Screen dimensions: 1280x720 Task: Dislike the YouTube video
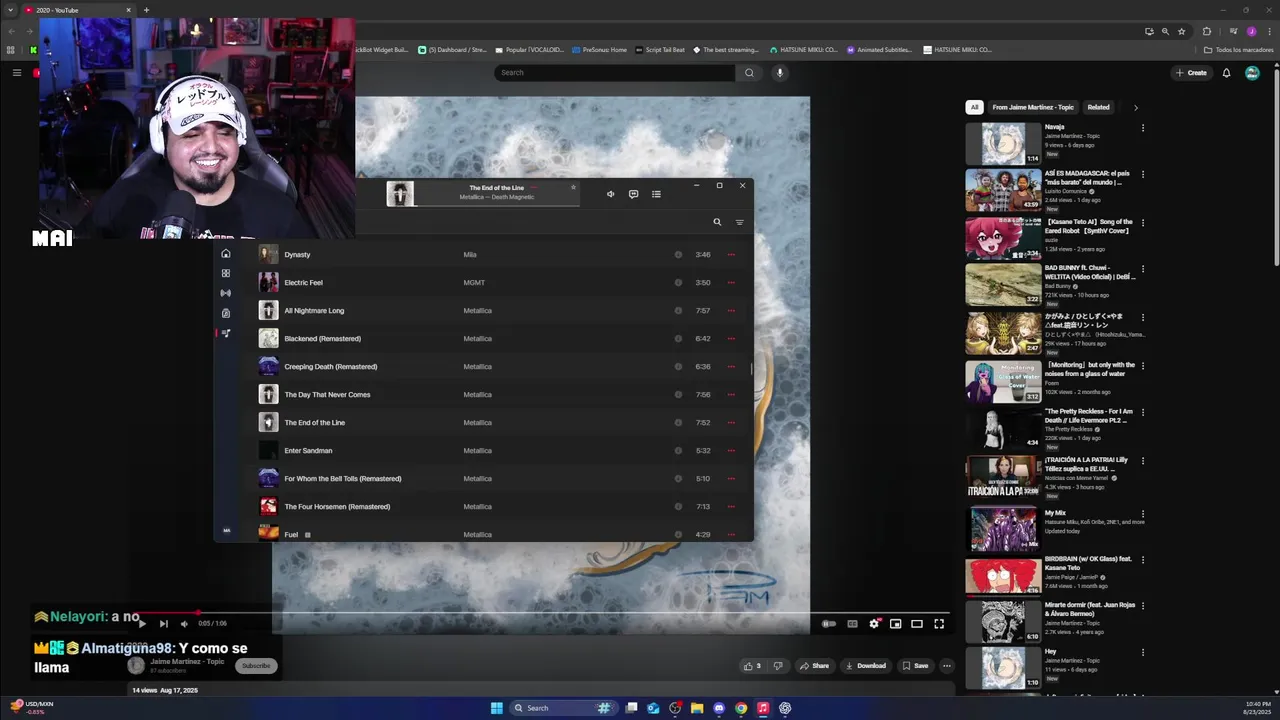point(777,666)
